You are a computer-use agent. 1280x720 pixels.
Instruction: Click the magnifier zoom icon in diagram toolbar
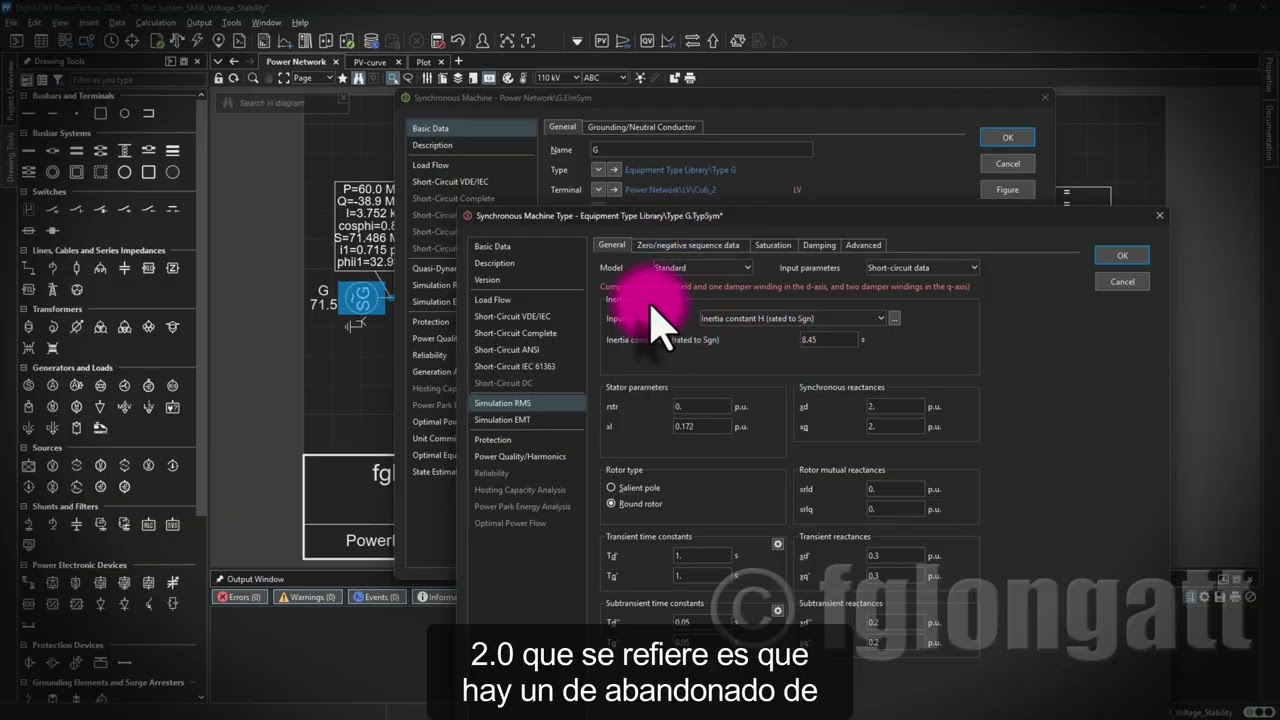click(253, 78)
